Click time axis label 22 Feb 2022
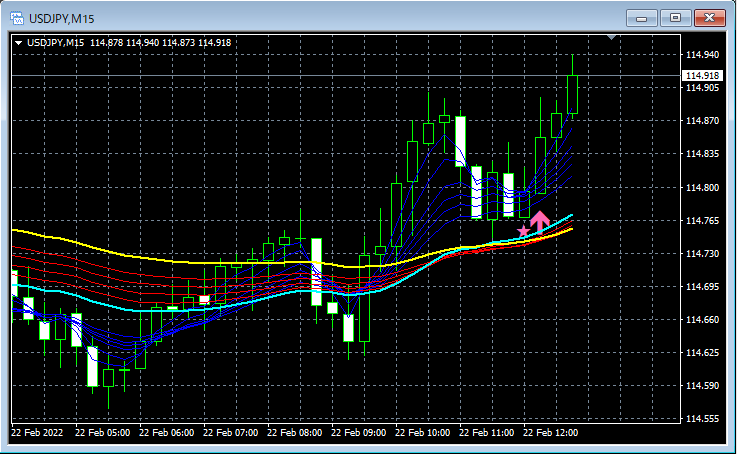The height and width of the screenshot is (454, 738). [x=37, y=432]
